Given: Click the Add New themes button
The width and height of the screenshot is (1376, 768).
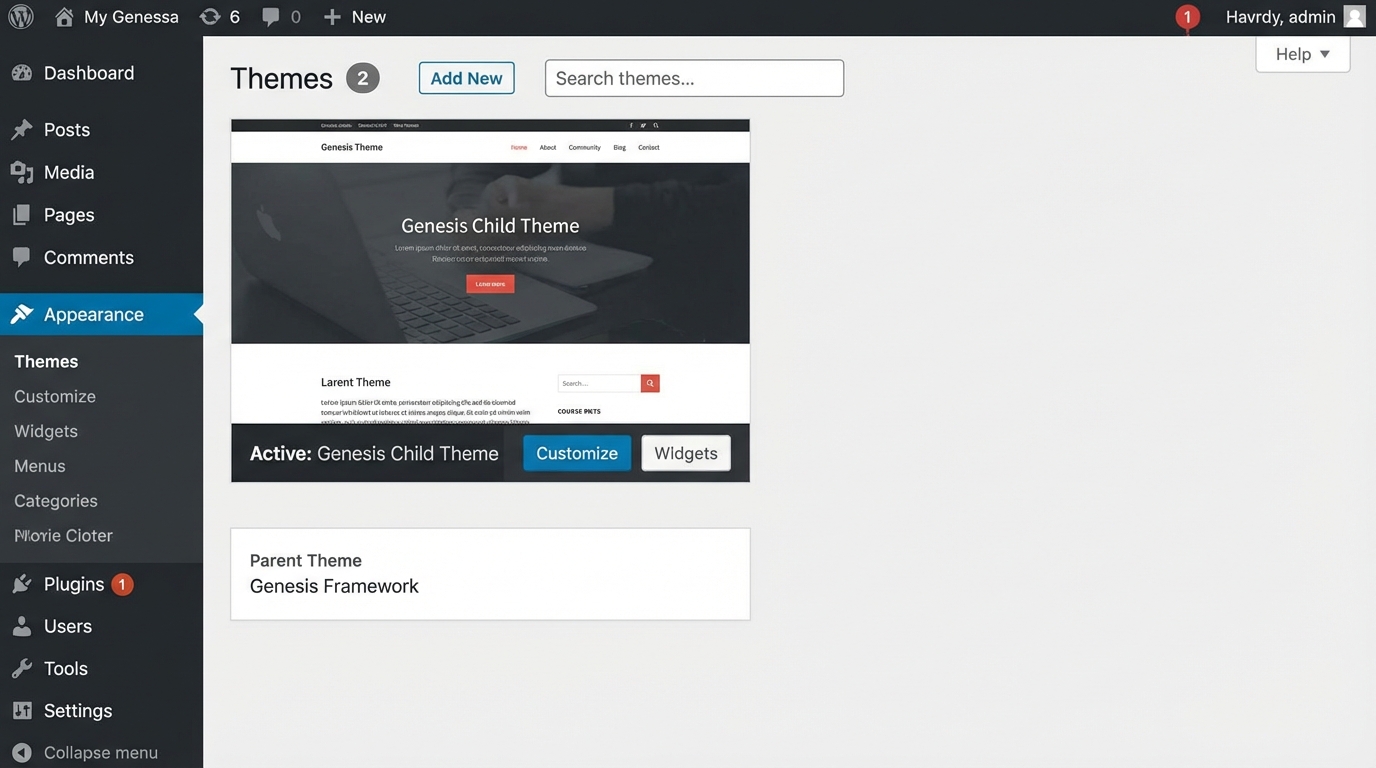Looking at the screenshot, I should (x=466, y=77).
